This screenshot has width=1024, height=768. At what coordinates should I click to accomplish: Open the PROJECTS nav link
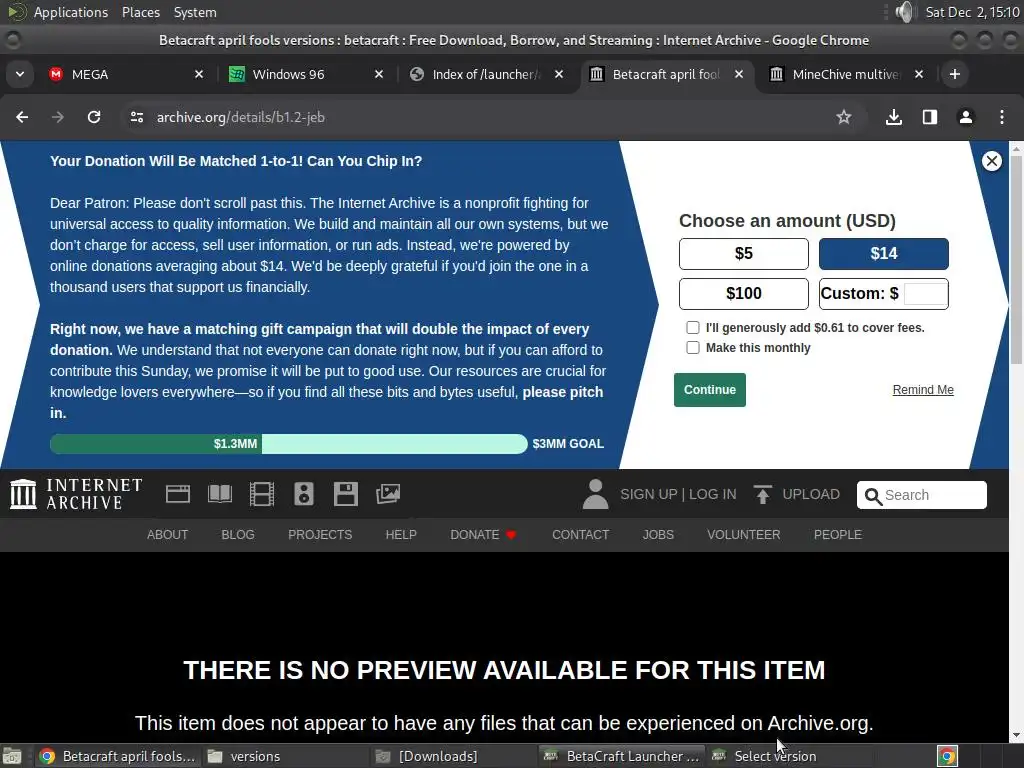[x=320, y=535]
